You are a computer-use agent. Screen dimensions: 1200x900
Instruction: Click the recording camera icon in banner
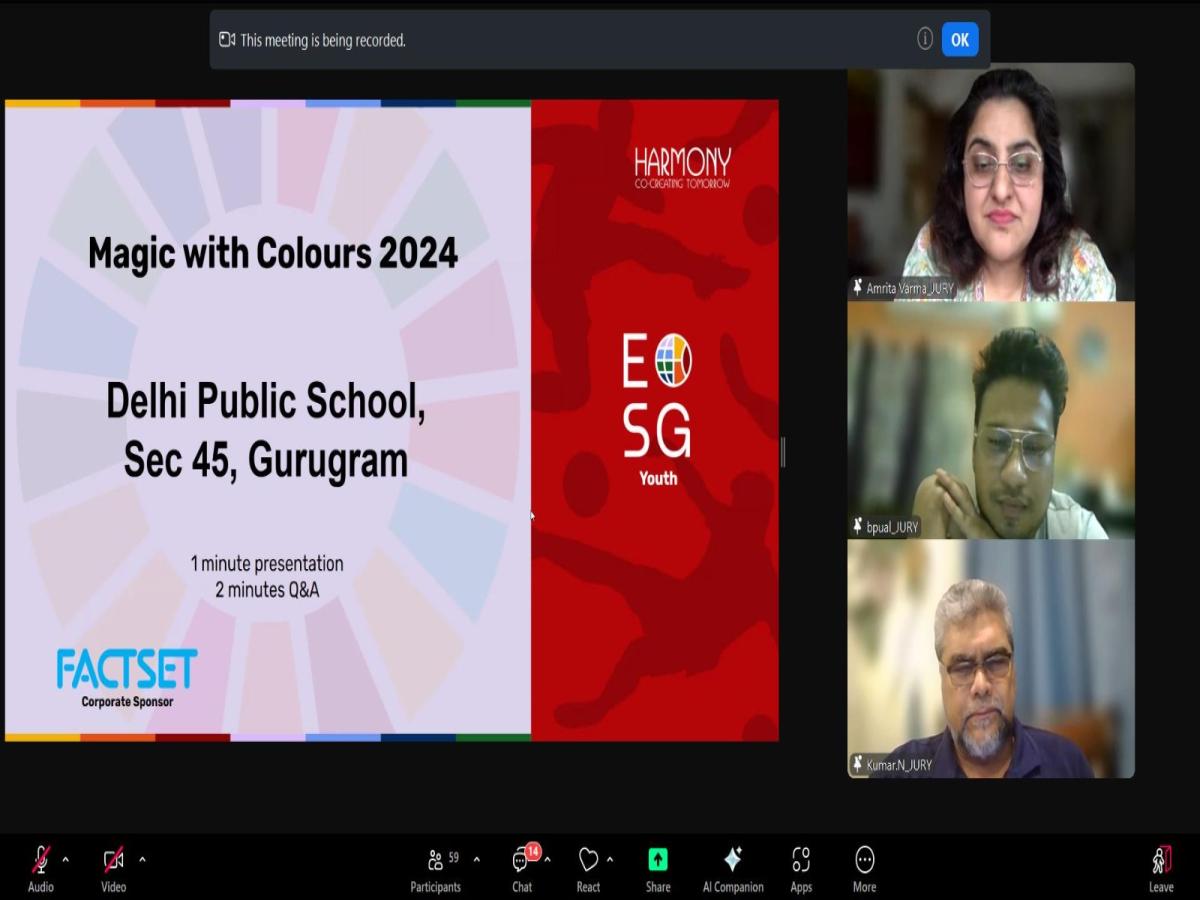[x=227, y=40]
